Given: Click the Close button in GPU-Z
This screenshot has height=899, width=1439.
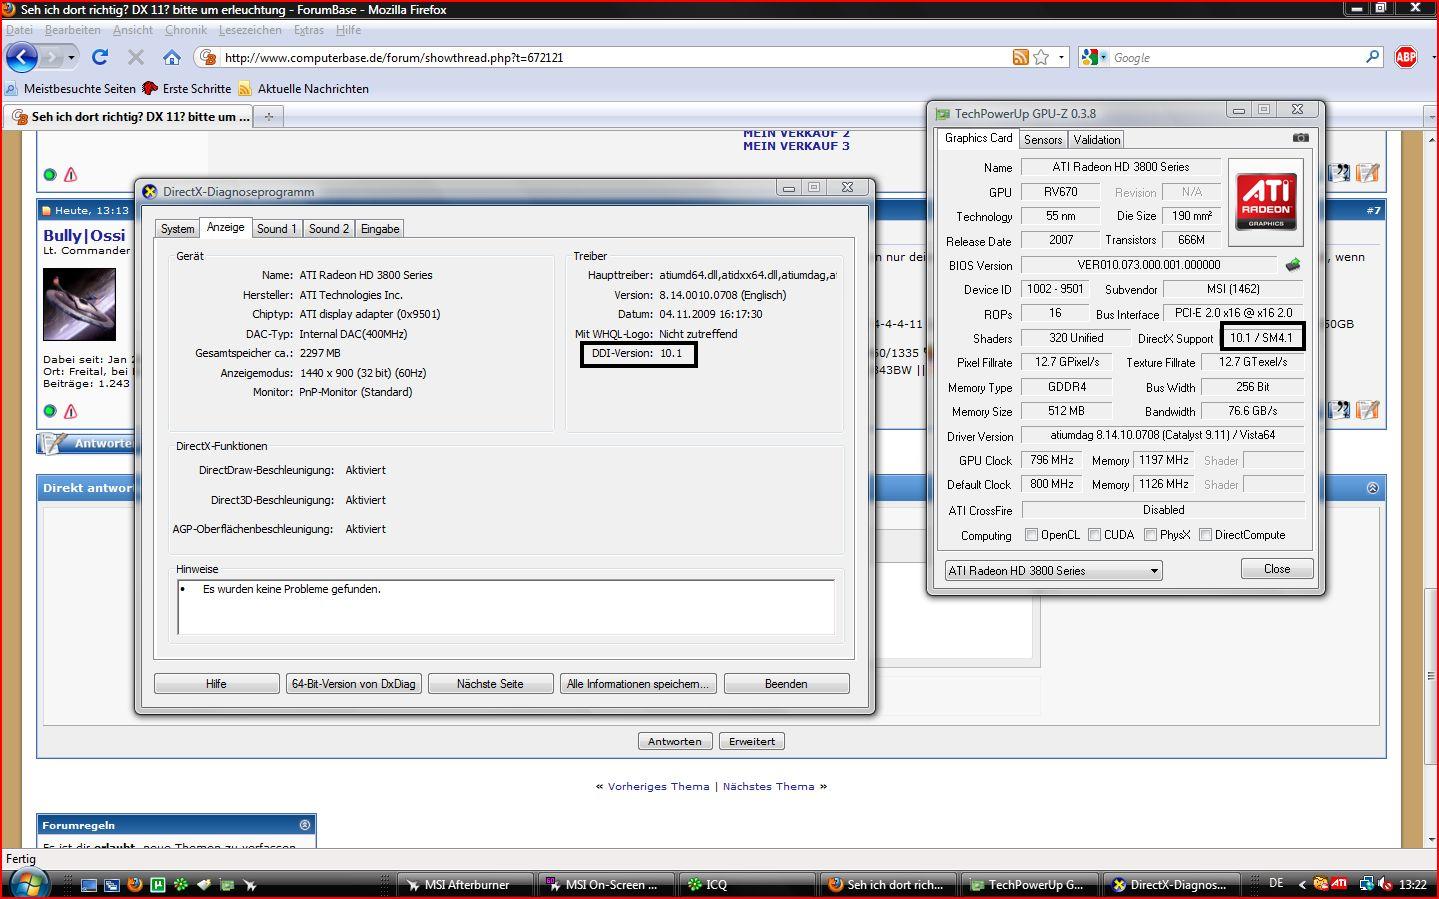Looking at the screenshot, I should 1277,569.
